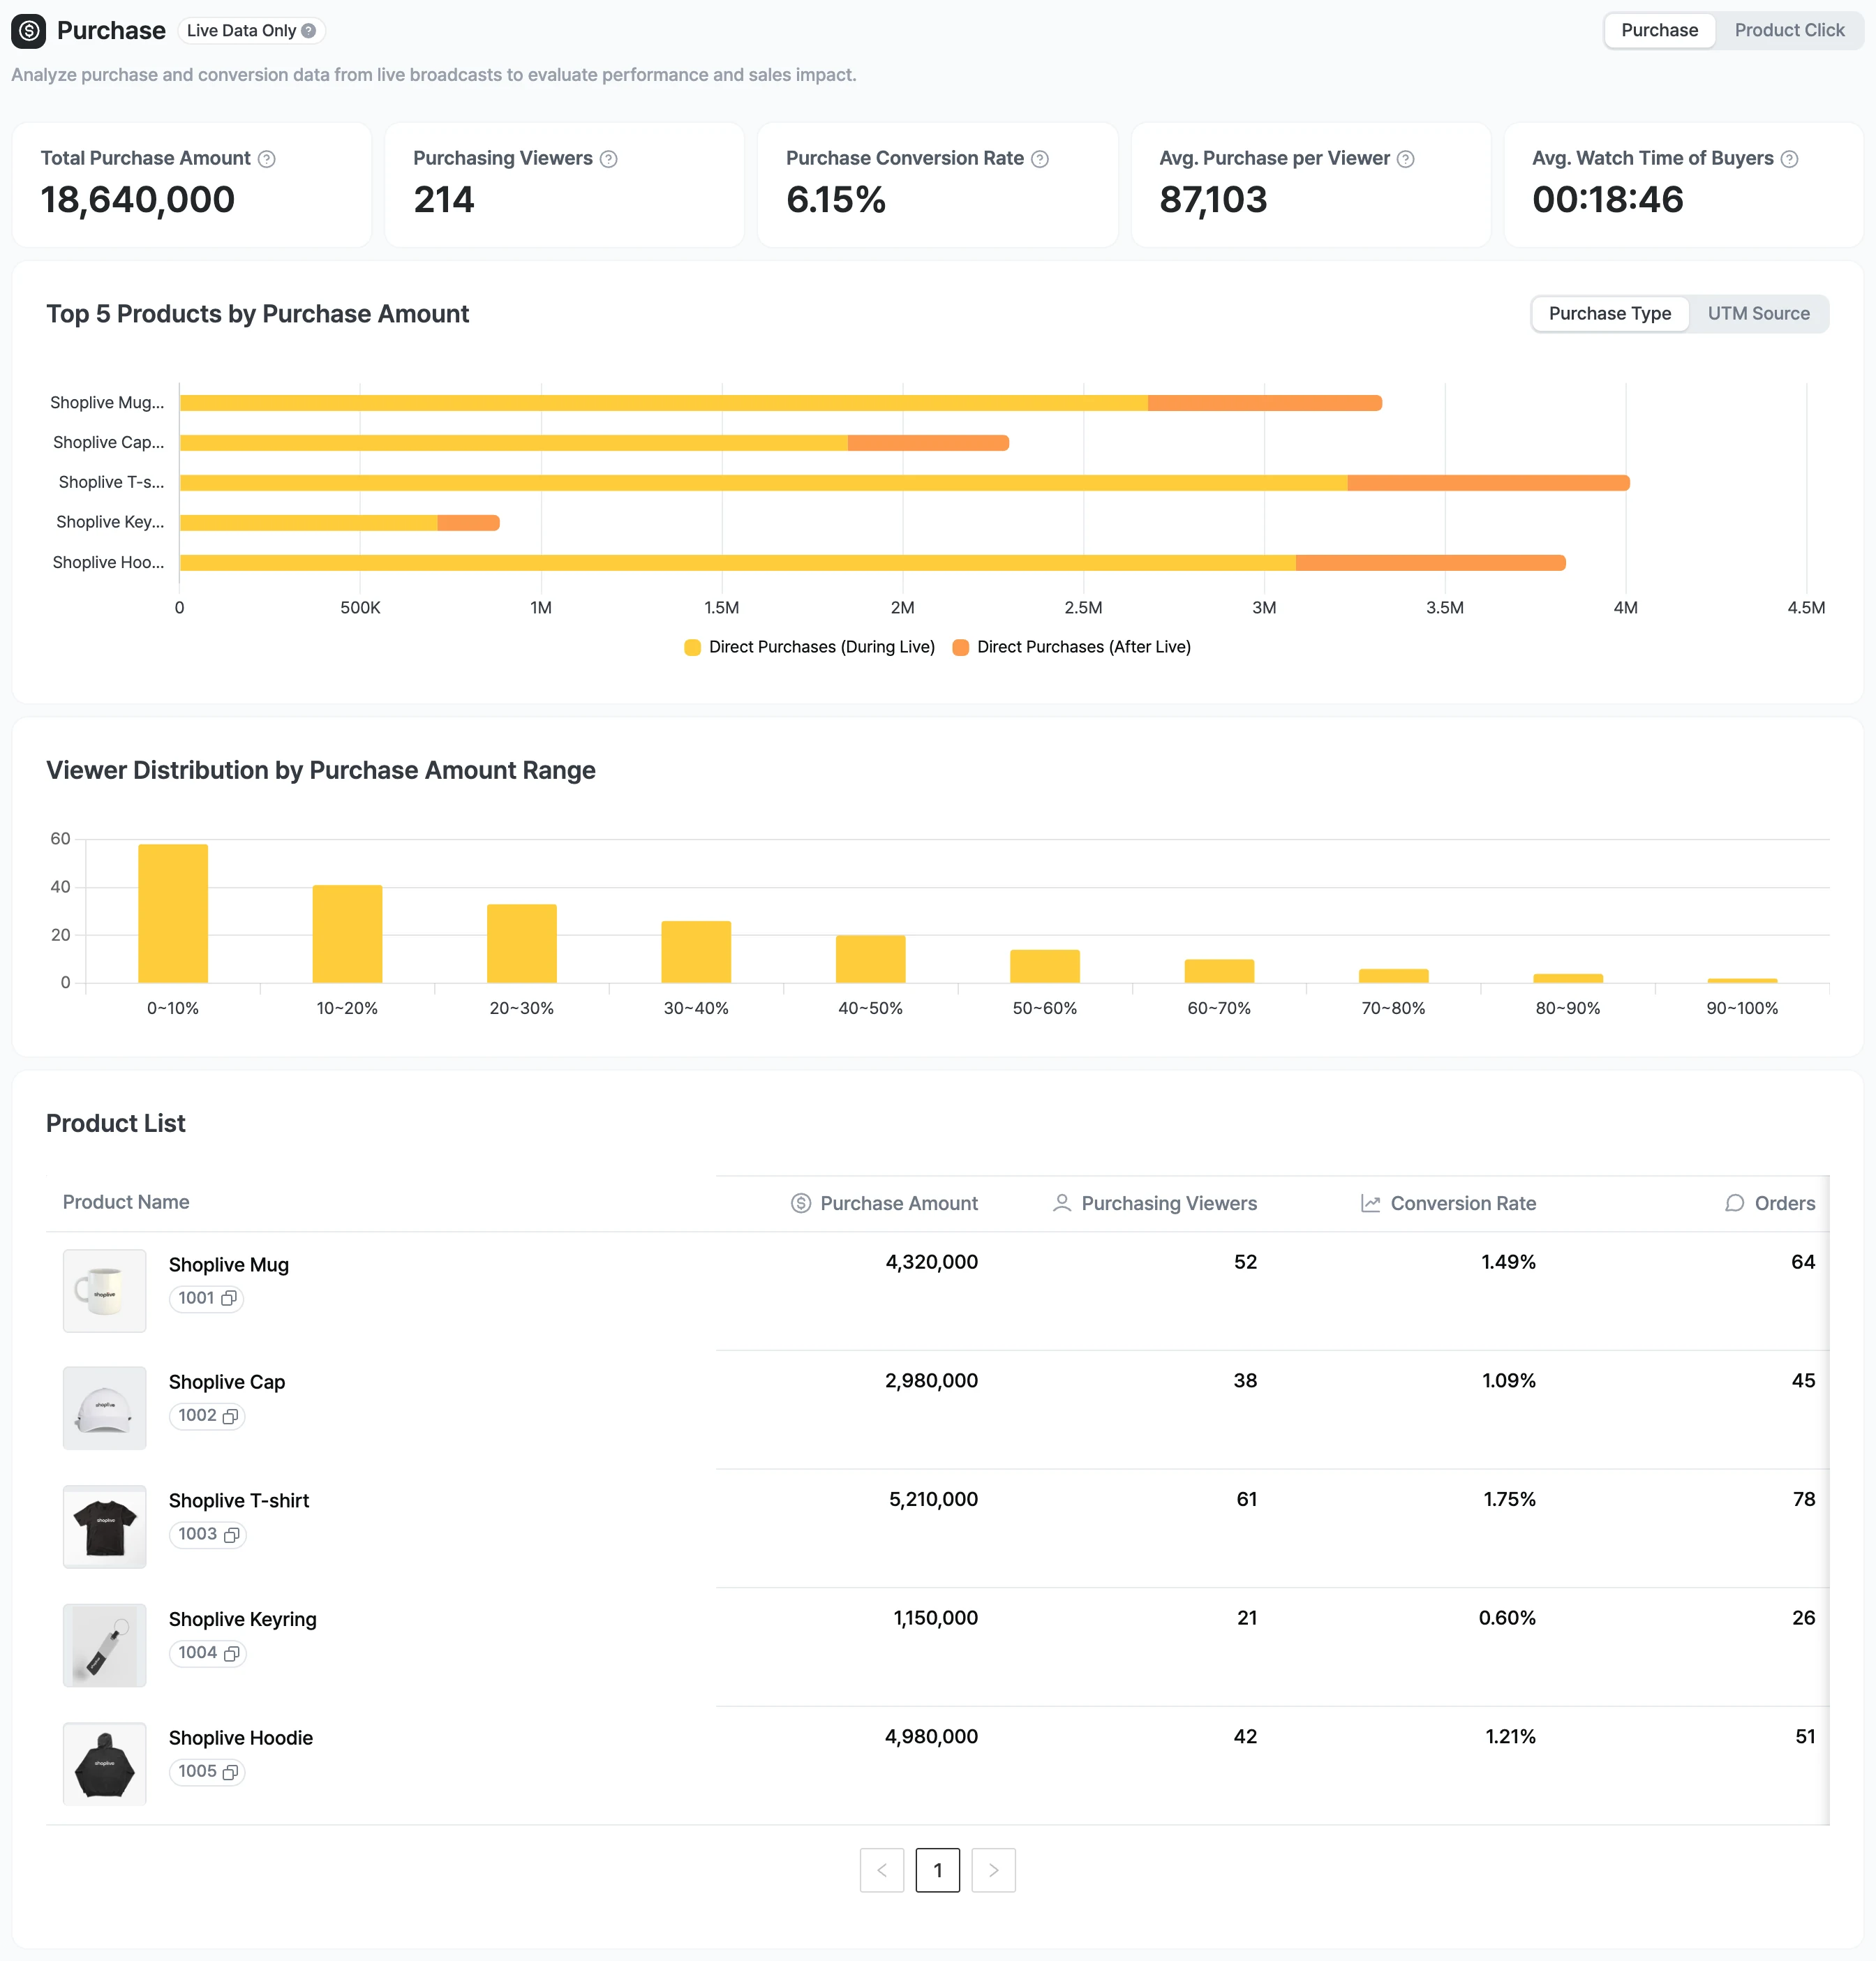Copy product ID 1003 via copy icon
The width and height of the screenshot is (1876, 1961).
pos(231,1535)
